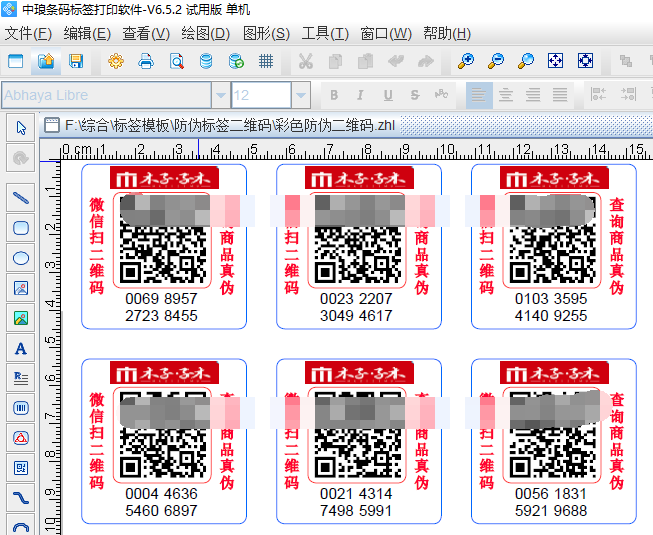Click the font size 12 field
This screenshot has height=535, width=653.
tap(261, 95)
